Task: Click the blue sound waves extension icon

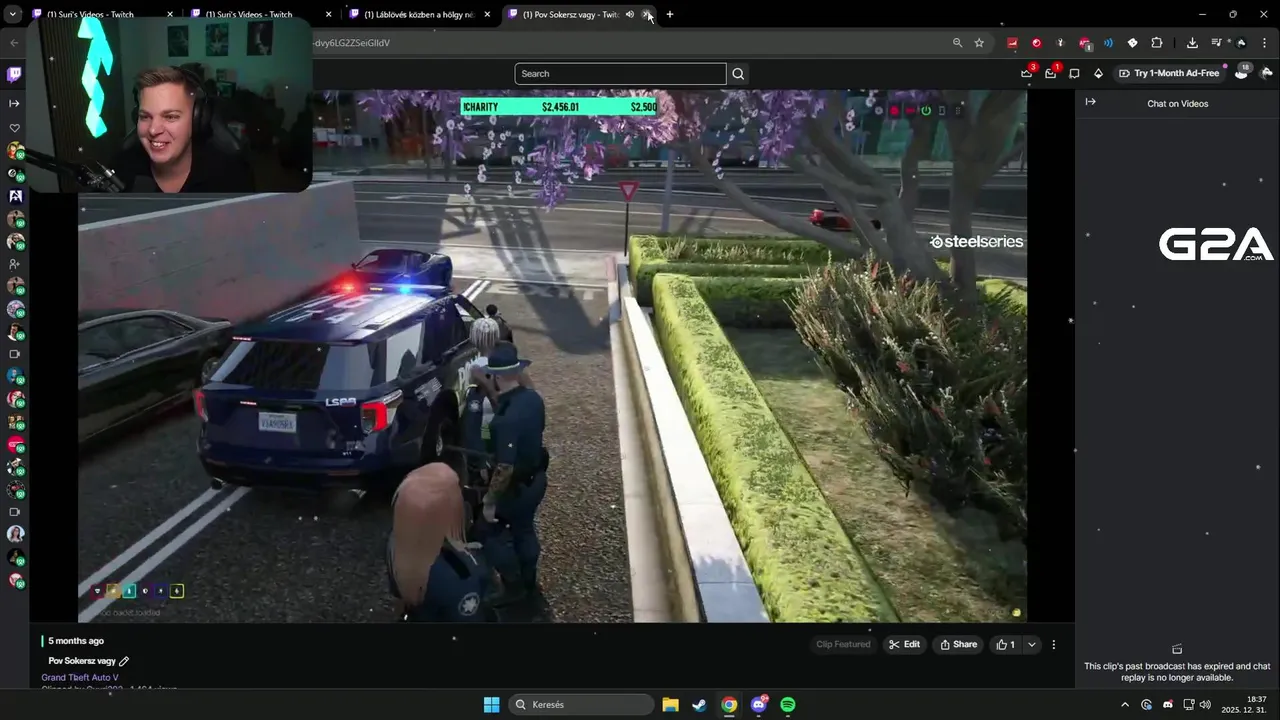Action: pos(1108,43)
